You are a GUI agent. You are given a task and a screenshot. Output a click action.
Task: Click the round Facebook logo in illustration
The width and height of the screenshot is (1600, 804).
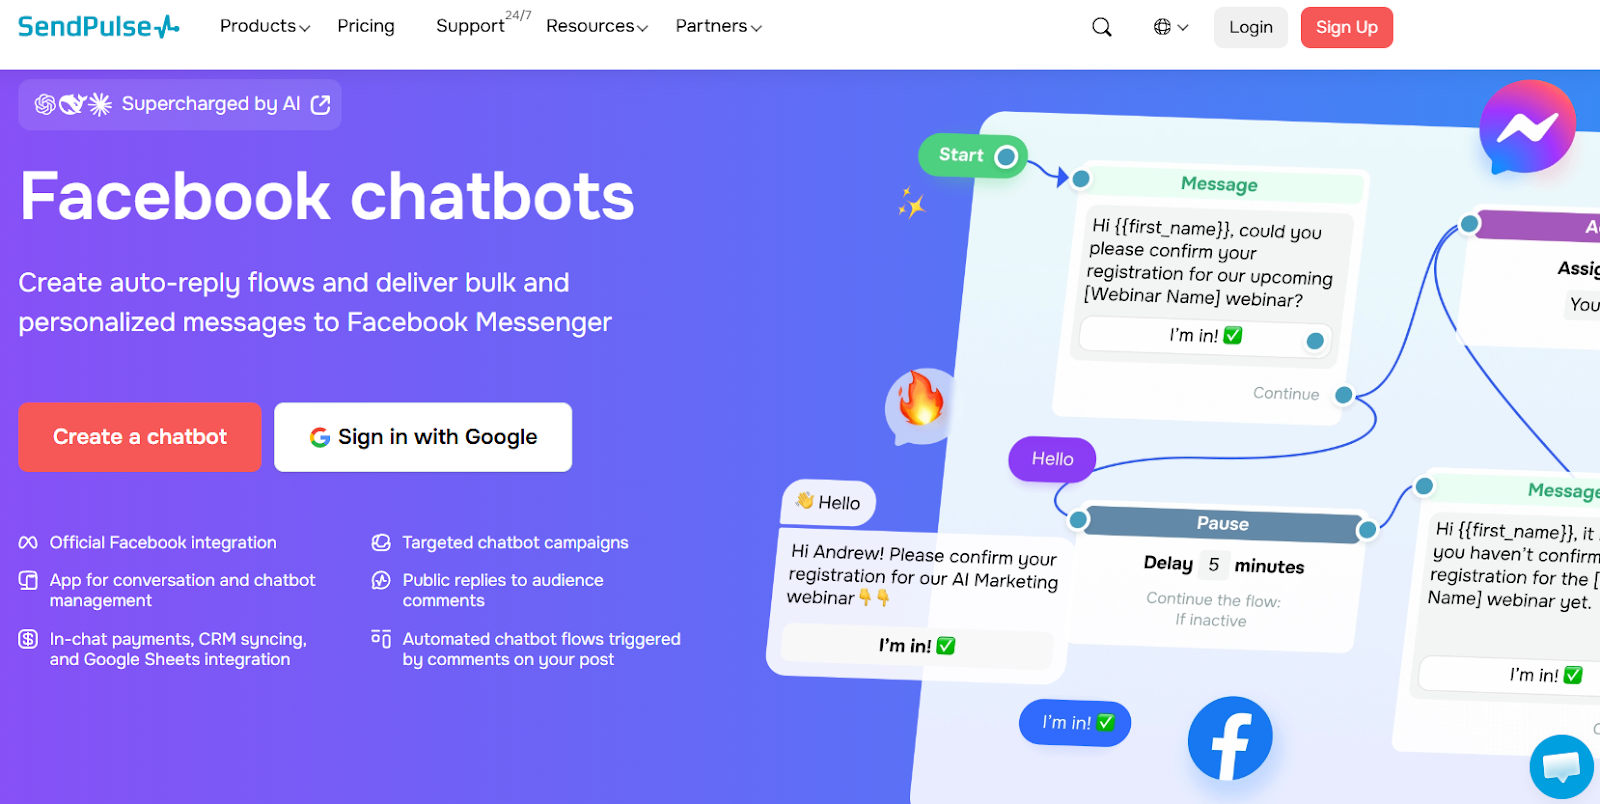click(x=1230, y=739)
